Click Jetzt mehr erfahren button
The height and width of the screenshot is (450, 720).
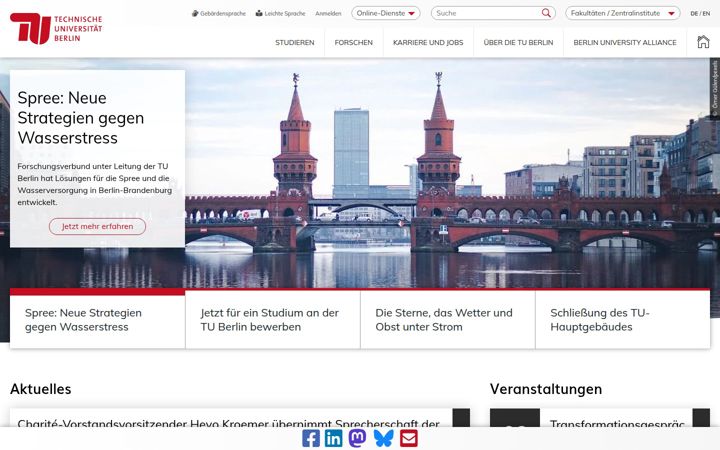click(97, 226)
